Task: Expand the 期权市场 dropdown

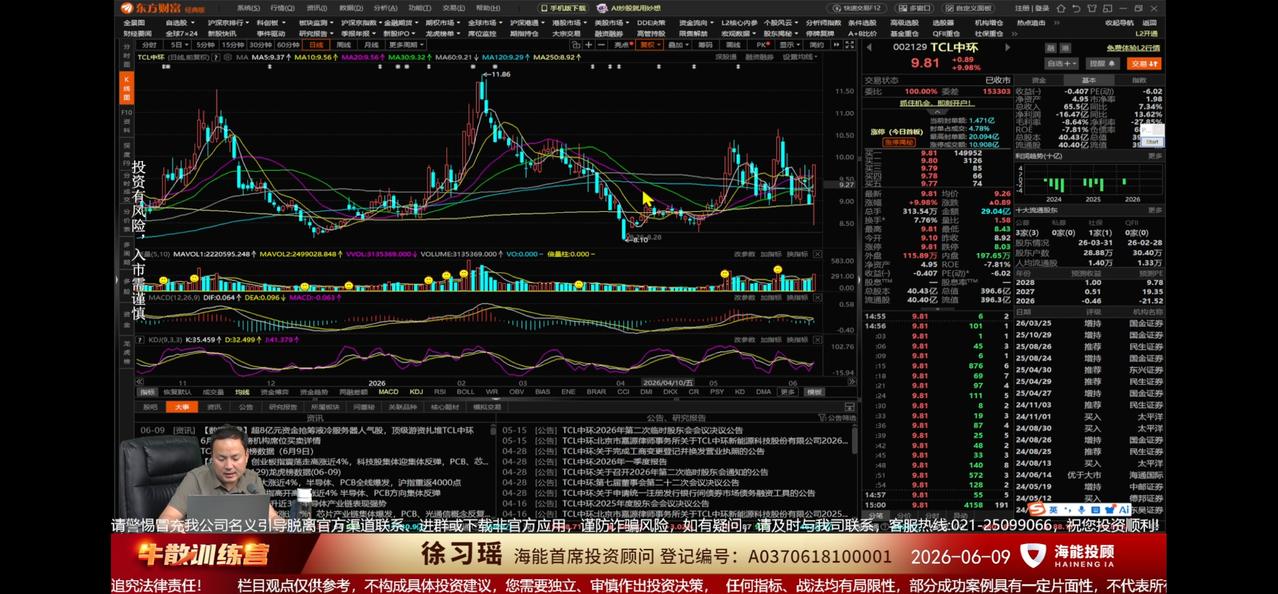Action: [x=458, y=21]
